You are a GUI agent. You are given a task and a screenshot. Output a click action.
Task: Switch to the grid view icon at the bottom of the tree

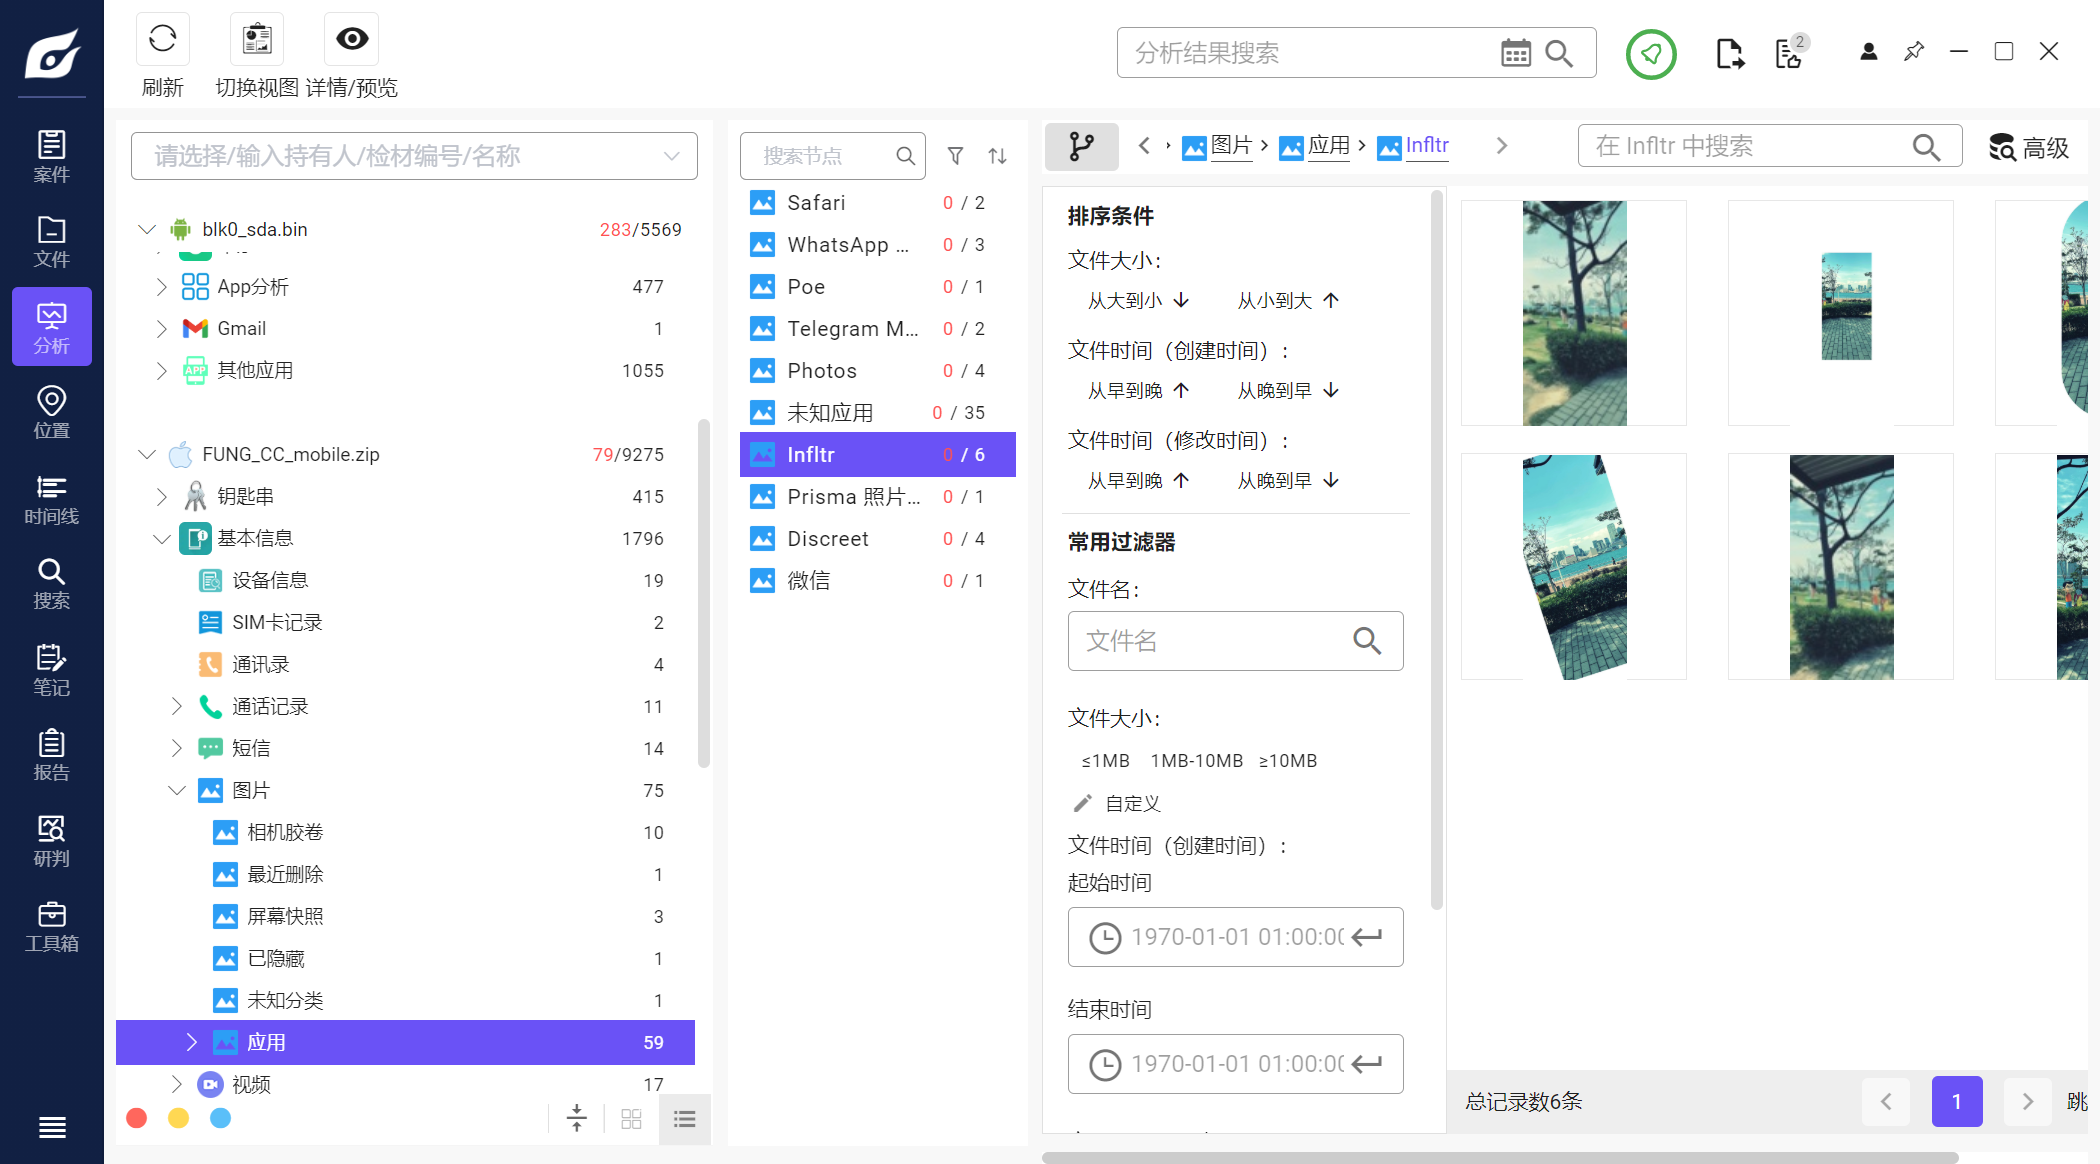click(x=631, y=1119)
